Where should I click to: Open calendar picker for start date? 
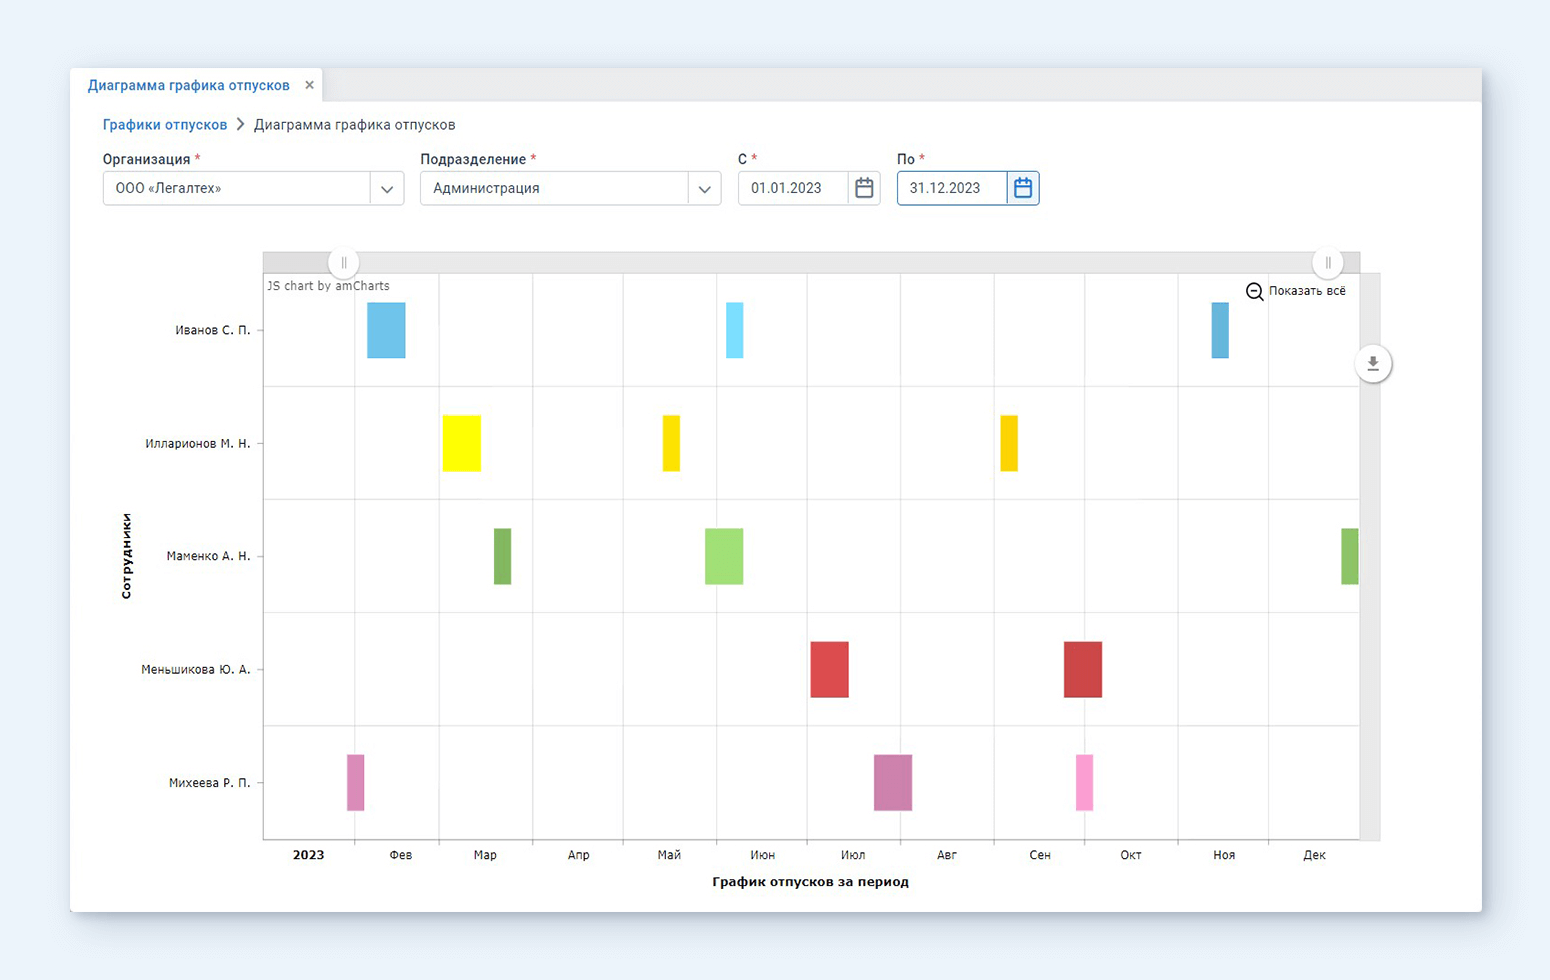coord(864,188)
